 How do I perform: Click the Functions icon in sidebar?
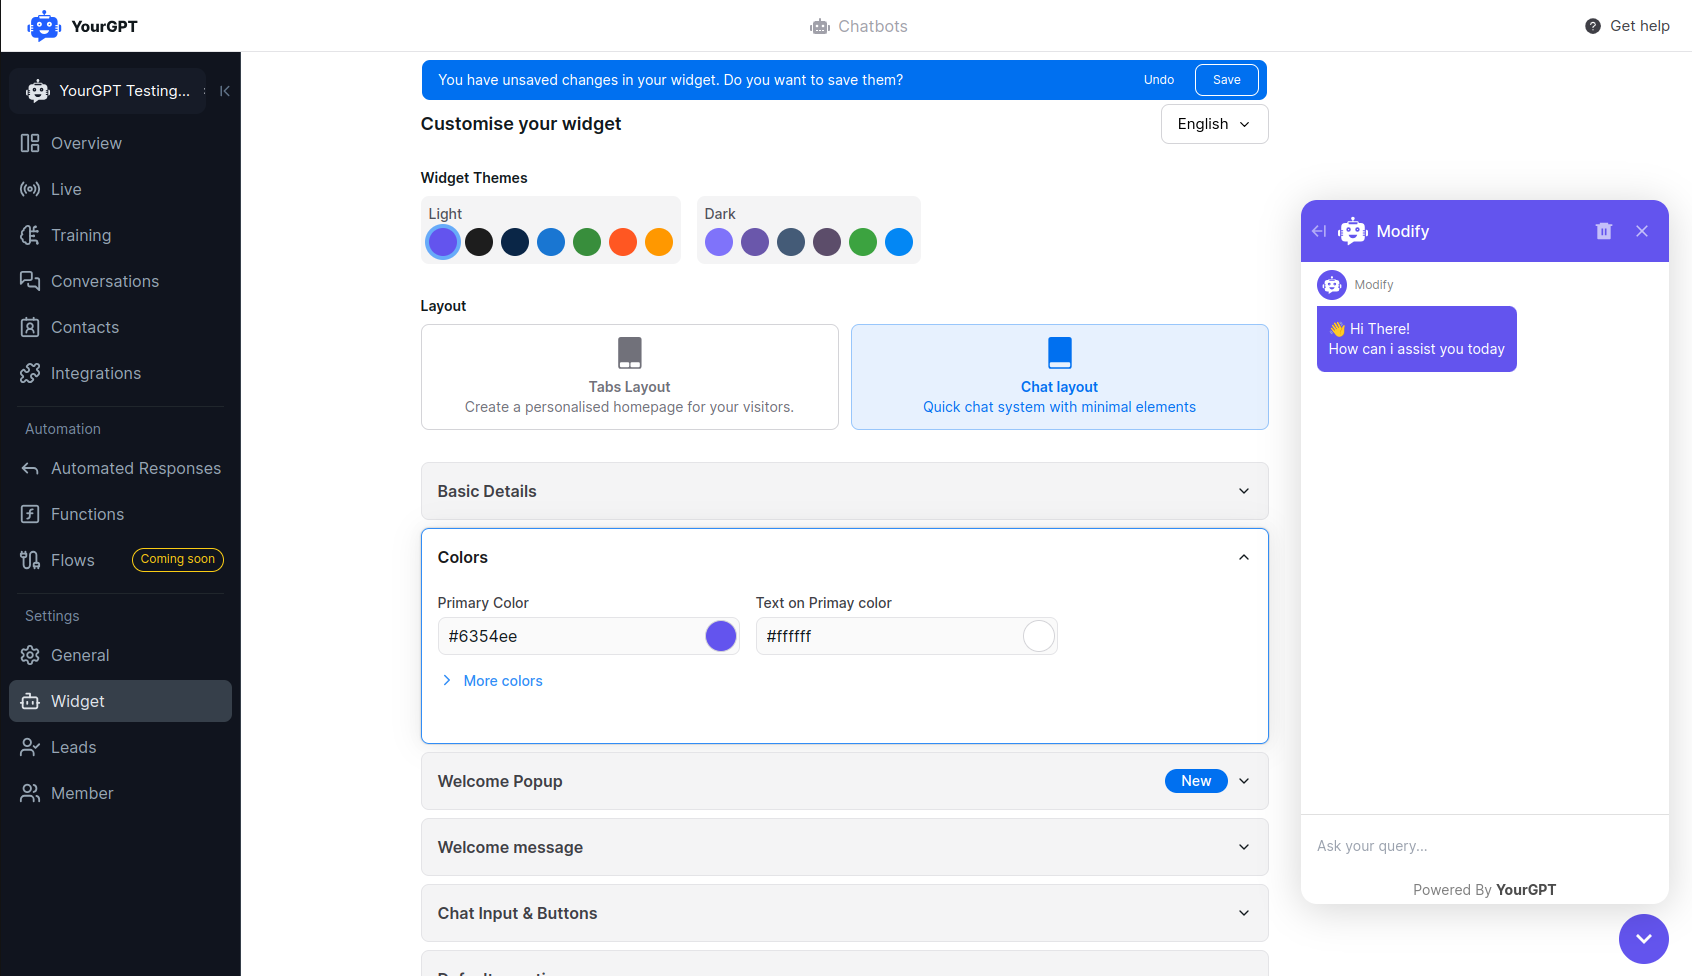tap(30, 514)
